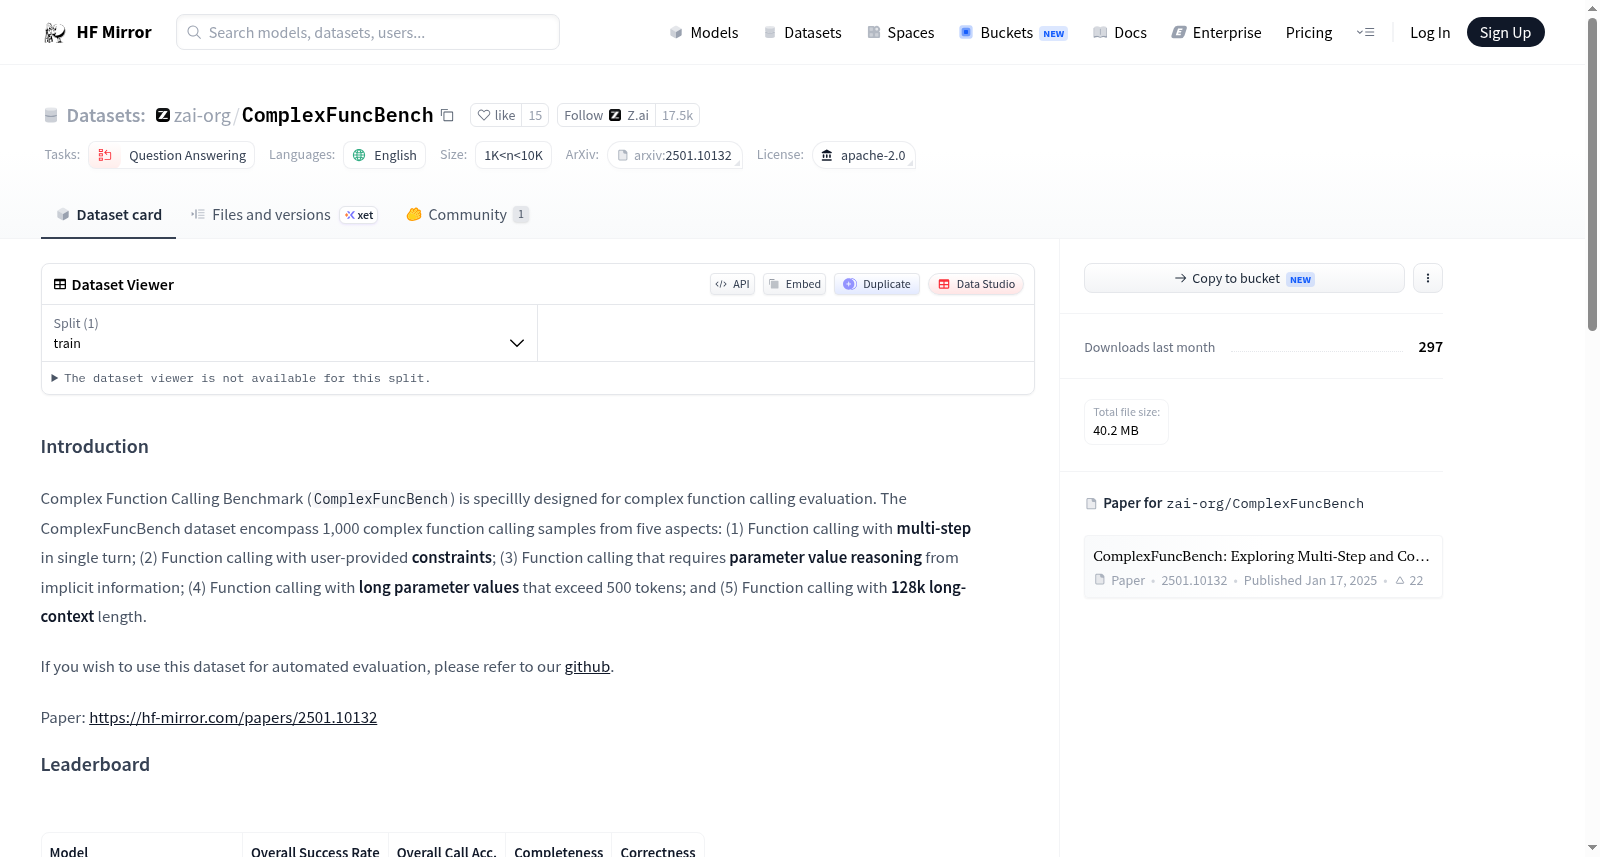1600x857 pixels.
Task: Open the hf-mirror.com/papers/2501.10132 link
Action: [233, 718]
